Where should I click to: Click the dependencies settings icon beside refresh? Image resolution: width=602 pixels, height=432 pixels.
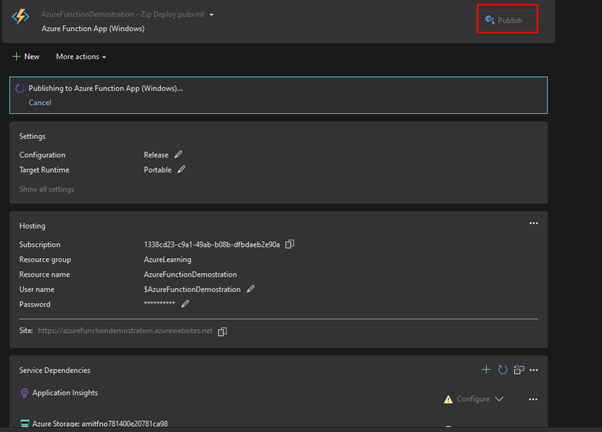tap(519, 369)
